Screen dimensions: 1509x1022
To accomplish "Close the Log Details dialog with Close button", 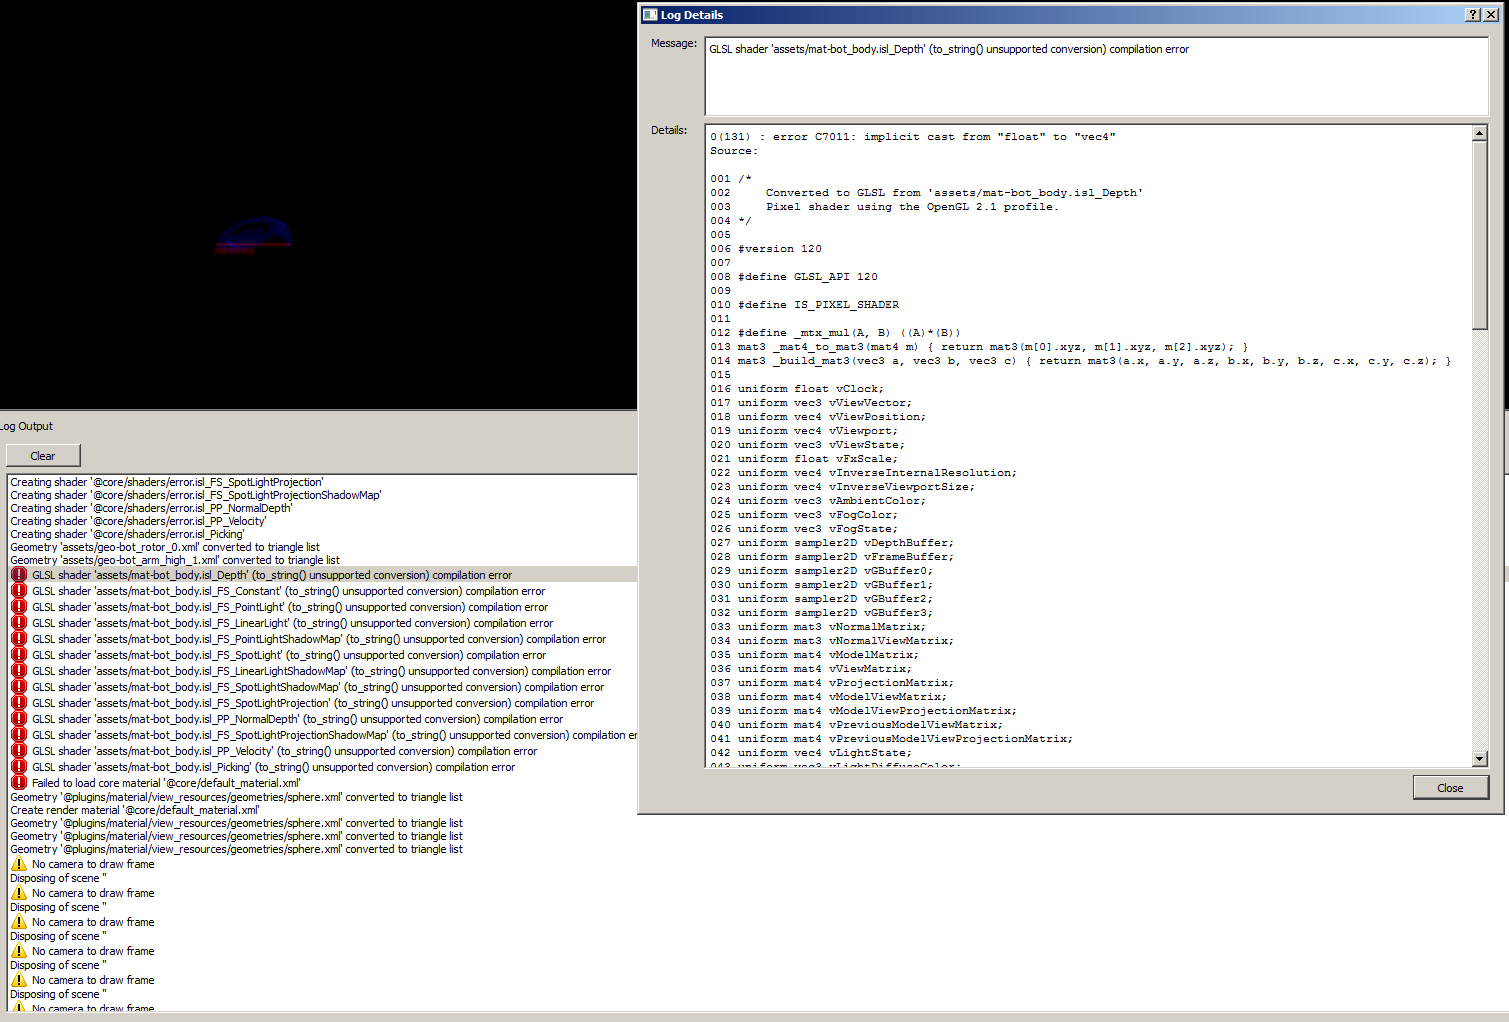I will click(1450, 788).
